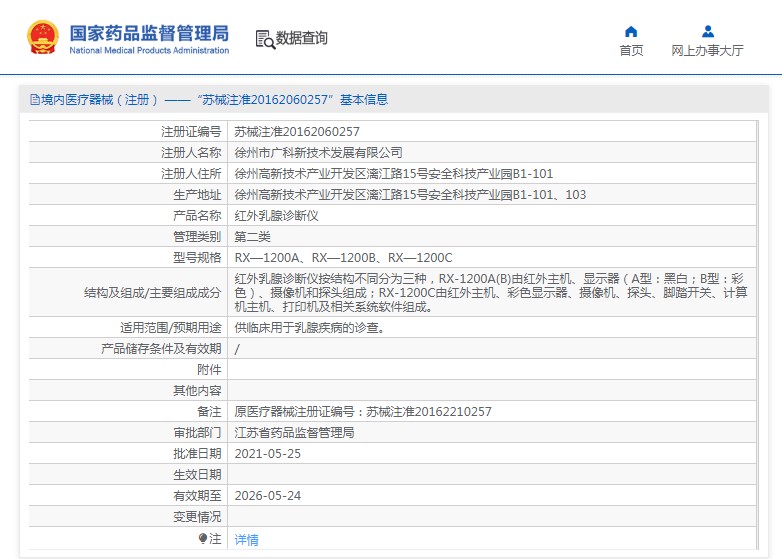Viewport: 782px width, 559px height.
Task: Click the 备注 row label
Action: tap(209, 411)
